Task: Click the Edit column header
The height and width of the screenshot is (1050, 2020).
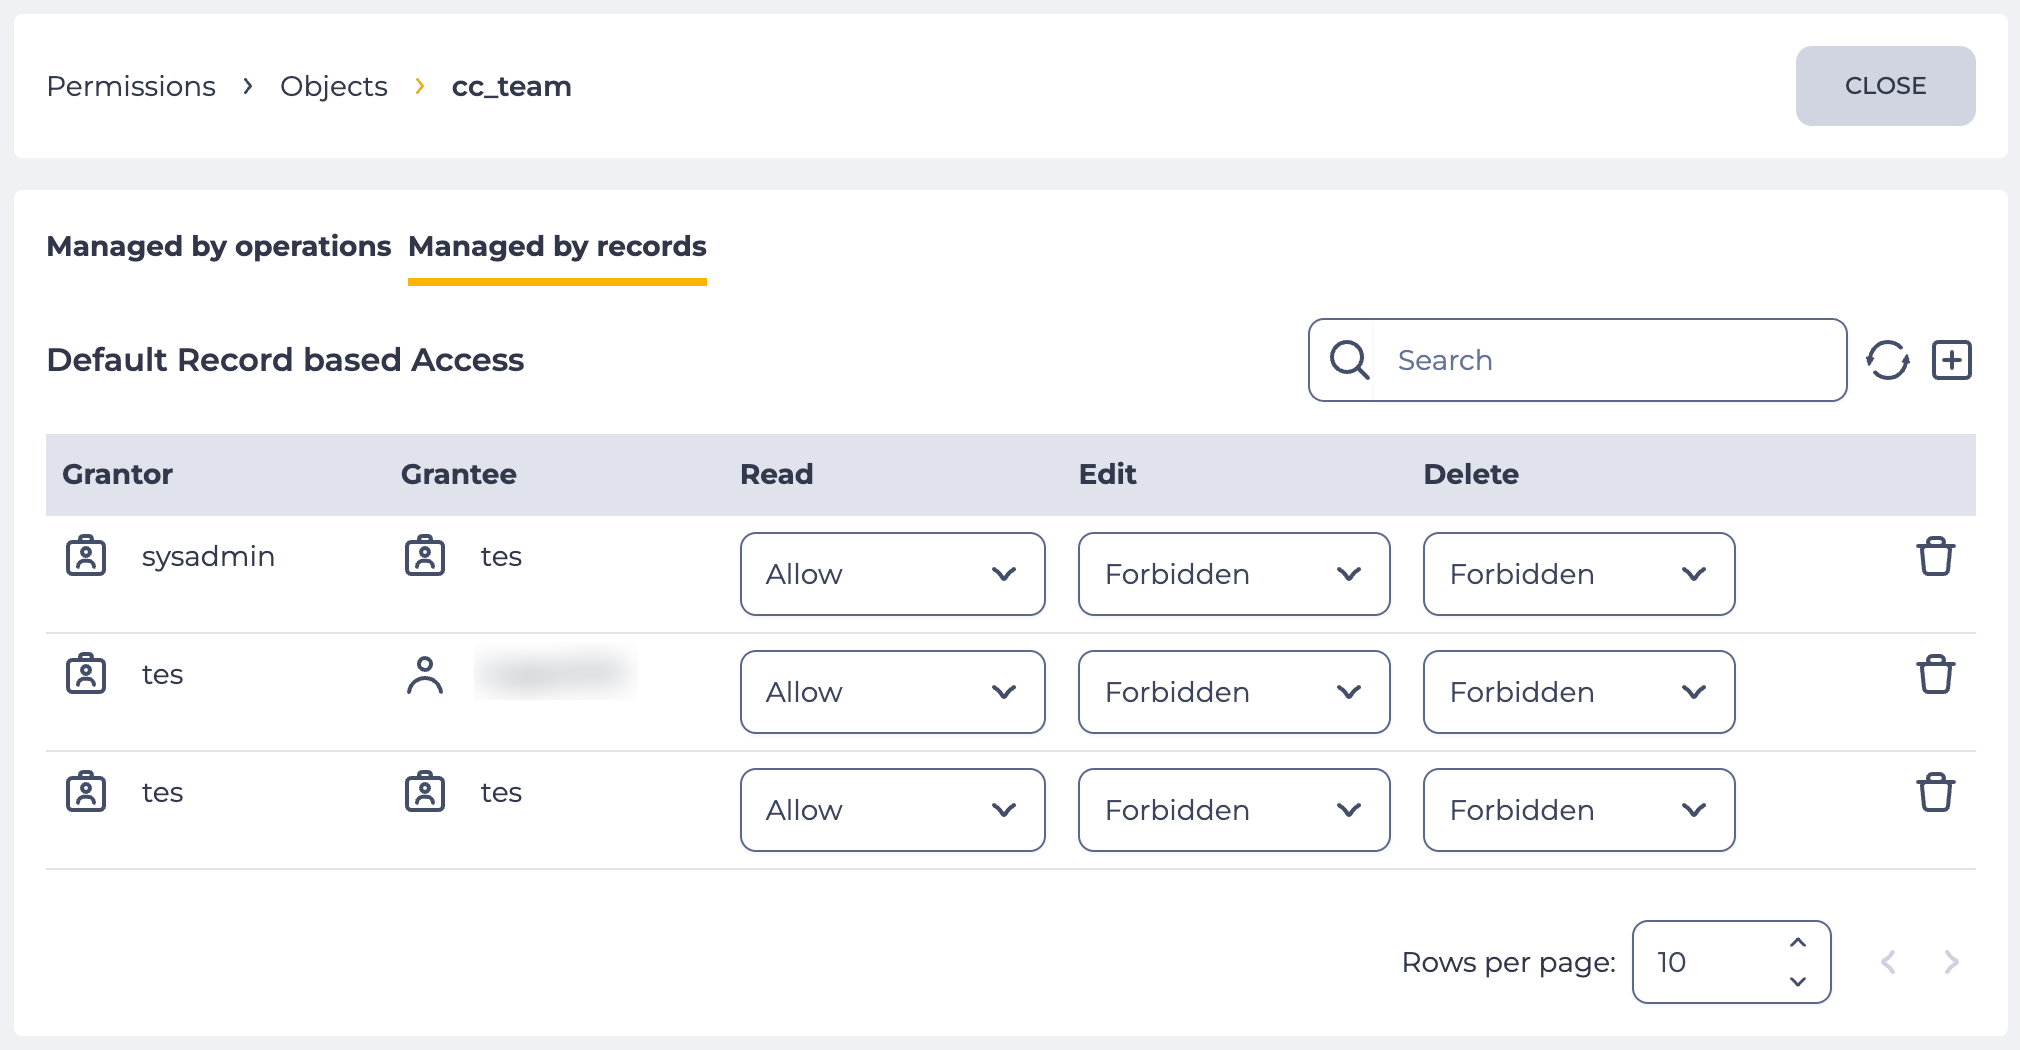Action: point(1108,474)
